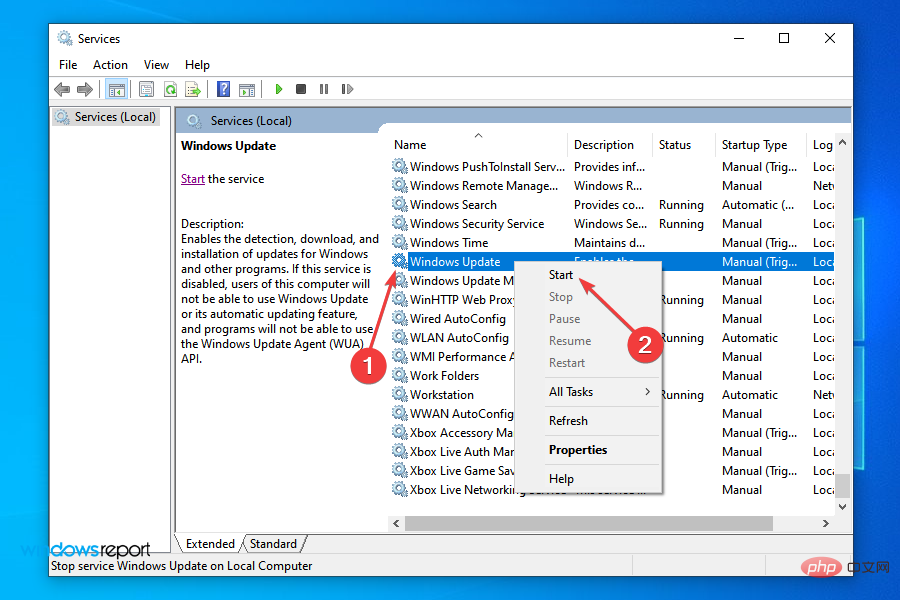This screenshot has height=600, width=900.
Task: Click the horizontal scrollbar right arrow
Action: pyautogui.click(x=825, y=522)
